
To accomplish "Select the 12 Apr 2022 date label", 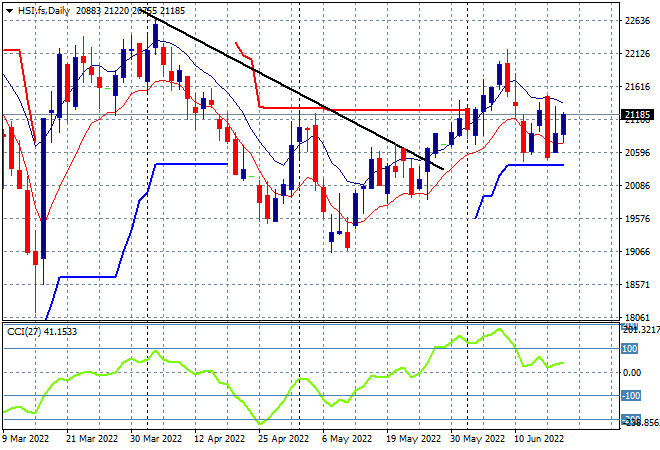I will tap(219, 439).
